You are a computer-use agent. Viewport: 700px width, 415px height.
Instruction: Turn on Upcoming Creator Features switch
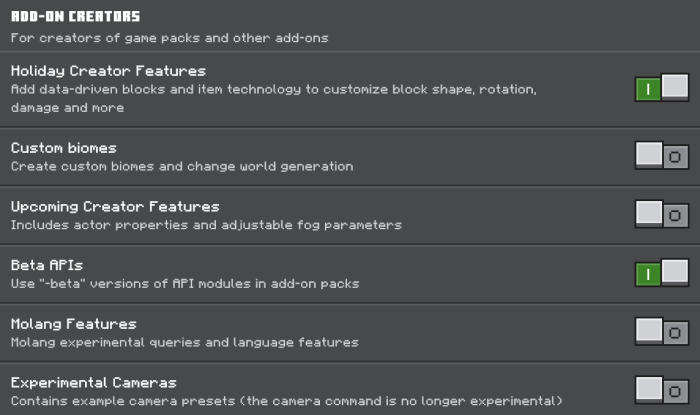click(x=661, y=214)
